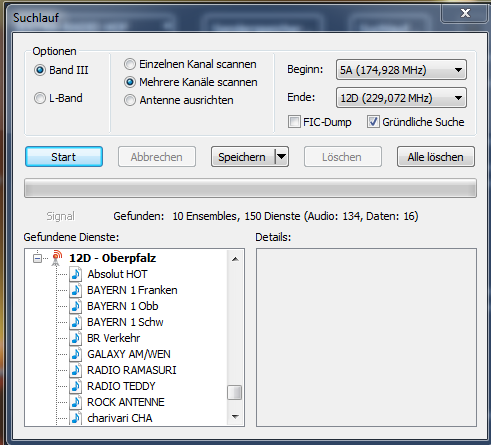491x445 pixels.
Task: Click the note icon beside BR Verkehr
Action: point(76,338)
